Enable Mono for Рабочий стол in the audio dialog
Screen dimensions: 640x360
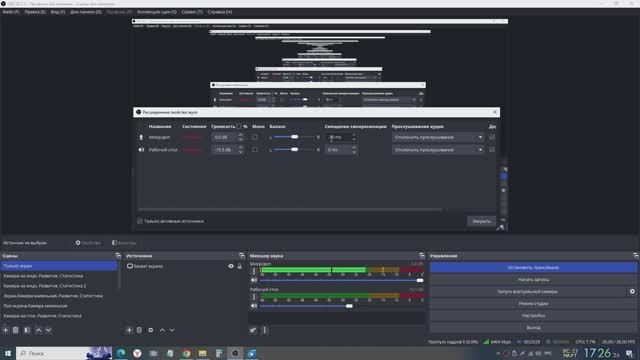255,150
